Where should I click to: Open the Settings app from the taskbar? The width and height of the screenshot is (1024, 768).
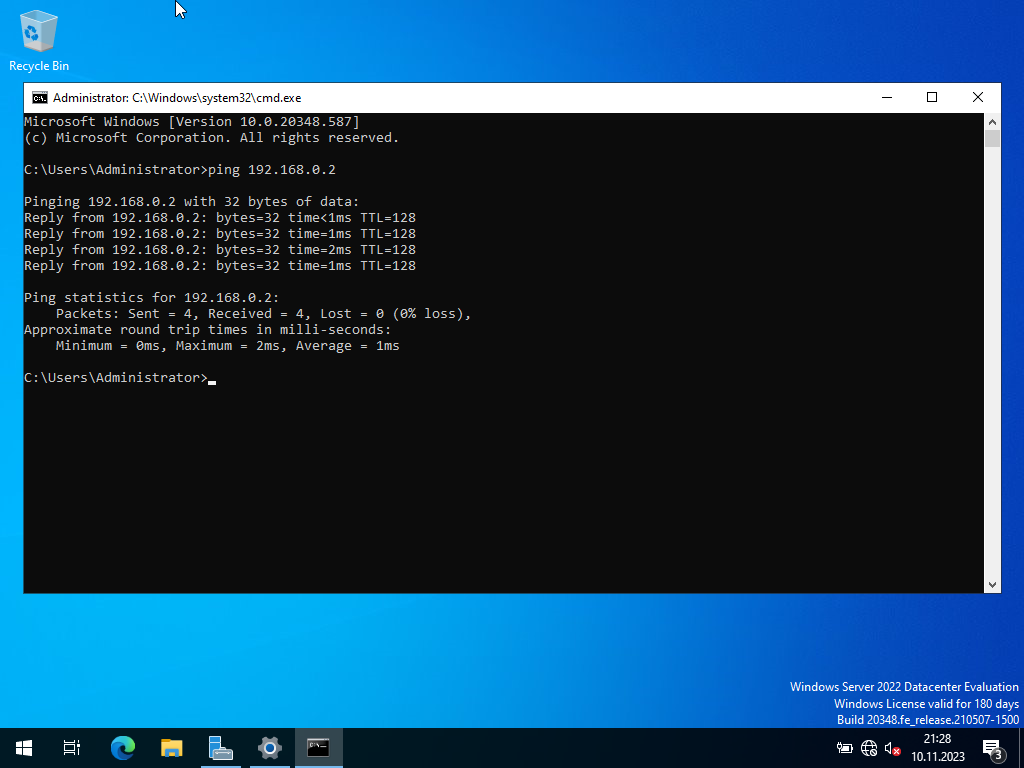coord(270,748)
